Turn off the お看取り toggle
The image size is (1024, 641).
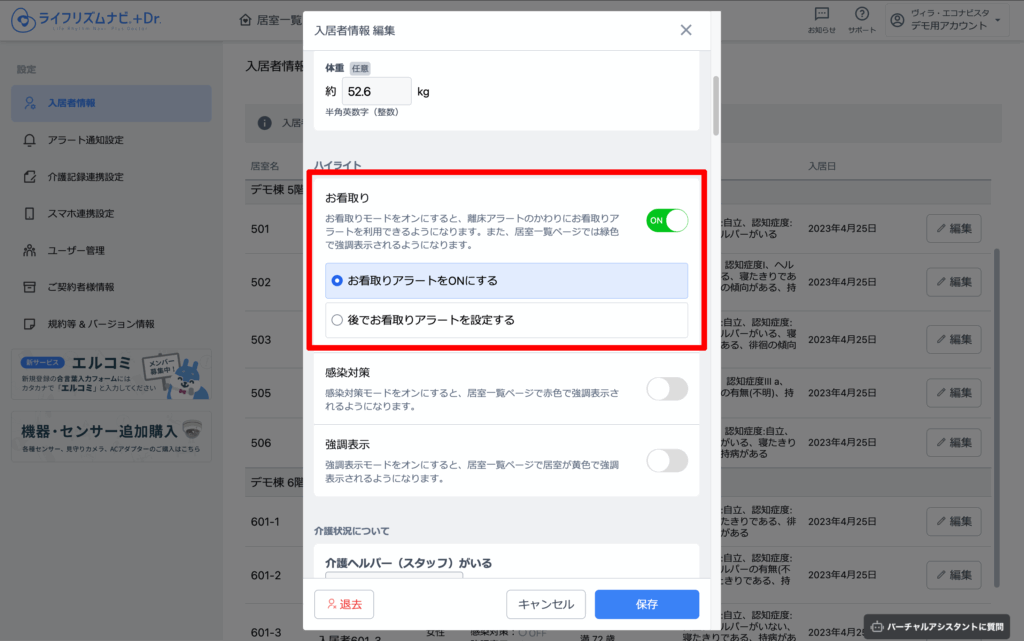point(667,220)
